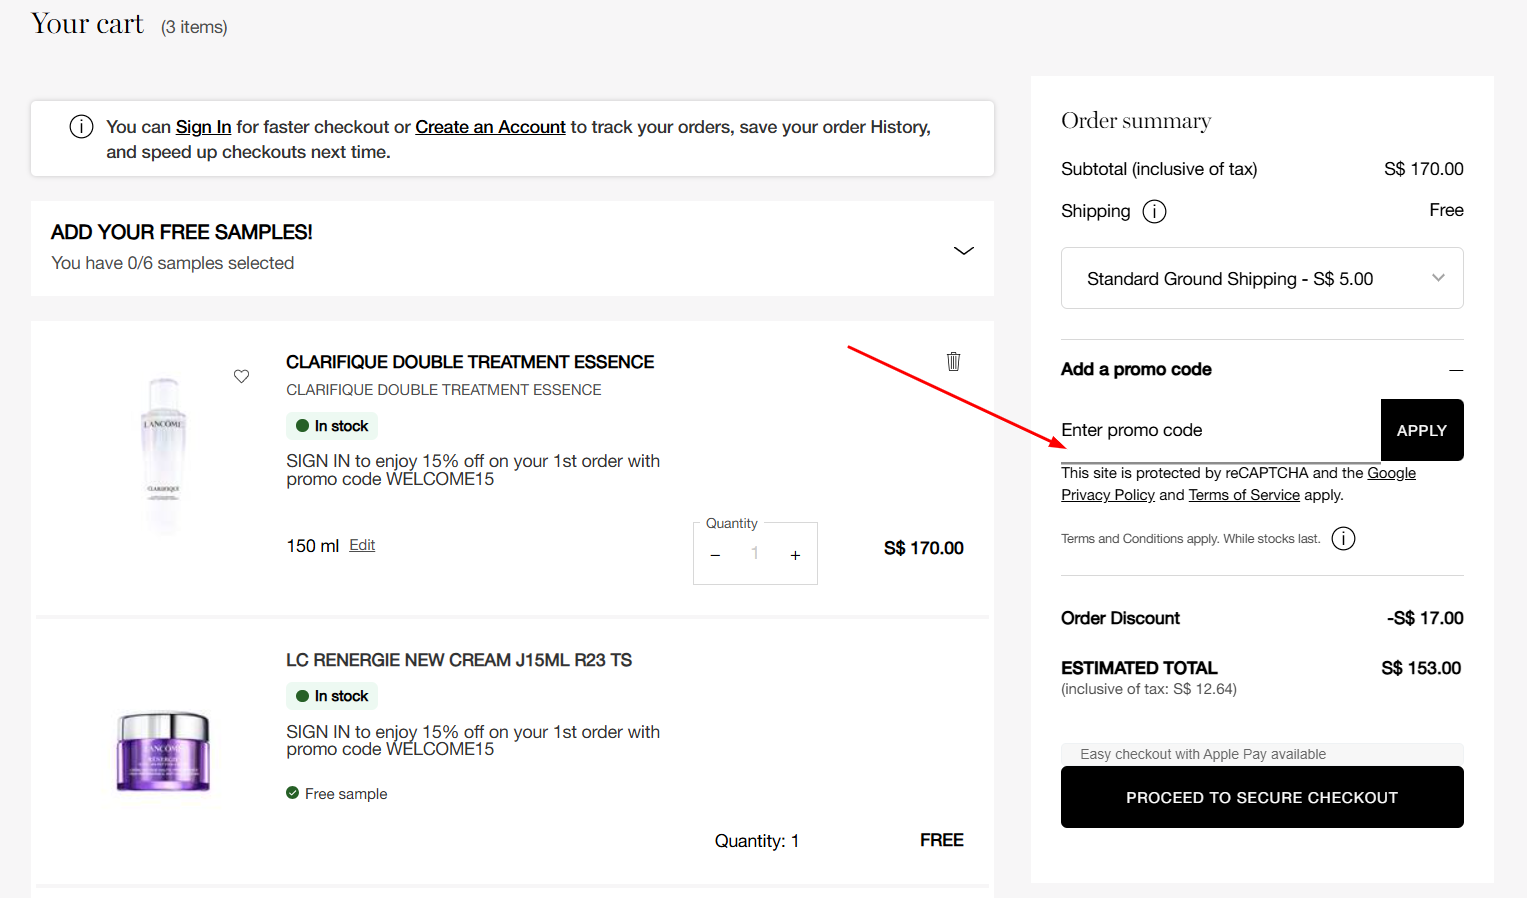The image size is (1527, 898).
Task: Open Standard Ground Shipping dropdown
Action: [x=1261, y=278]
